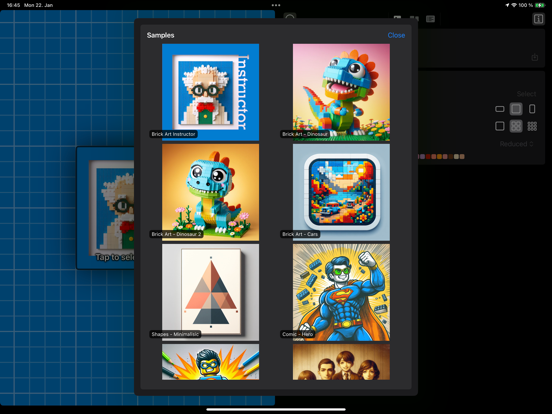Tap the home indicator bar at bottom
This screenshot has height=414, width=552.
[x=276, y=409]
